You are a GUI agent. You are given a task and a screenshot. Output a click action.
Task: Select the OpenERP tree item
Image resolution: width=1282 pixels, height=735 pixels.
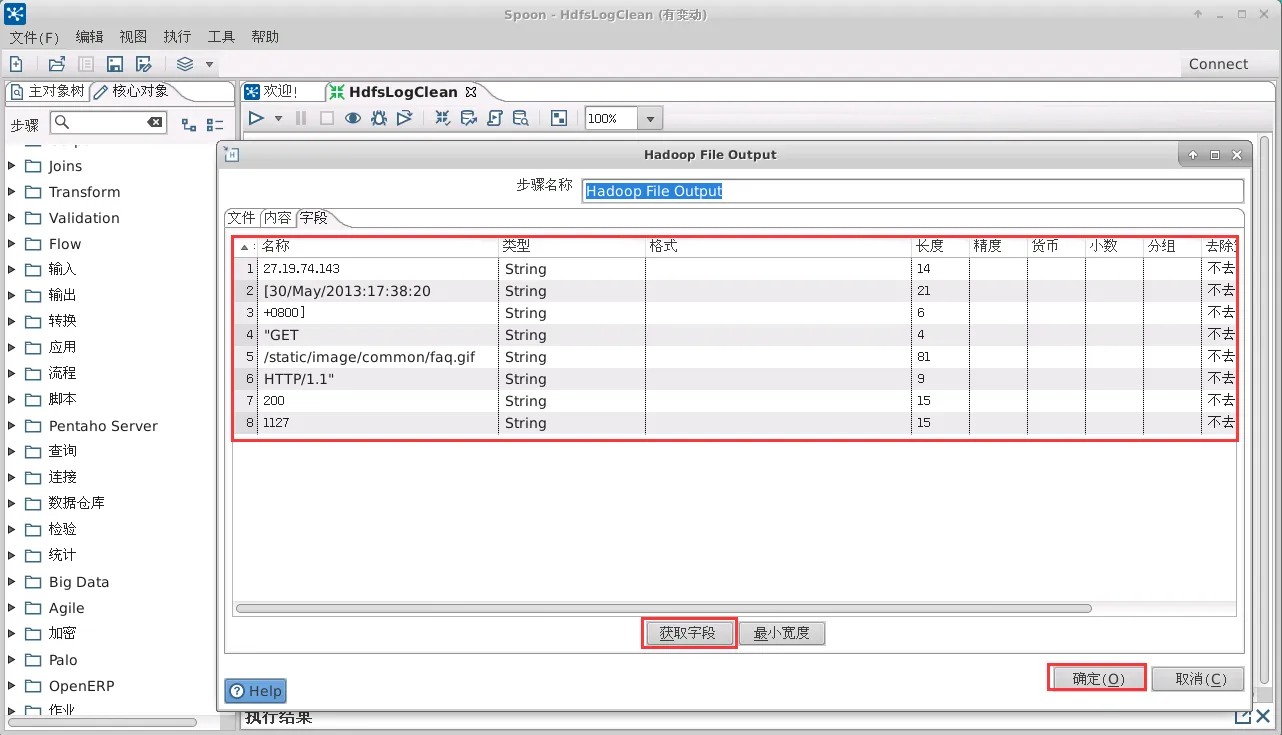click(x=81, y=686)
